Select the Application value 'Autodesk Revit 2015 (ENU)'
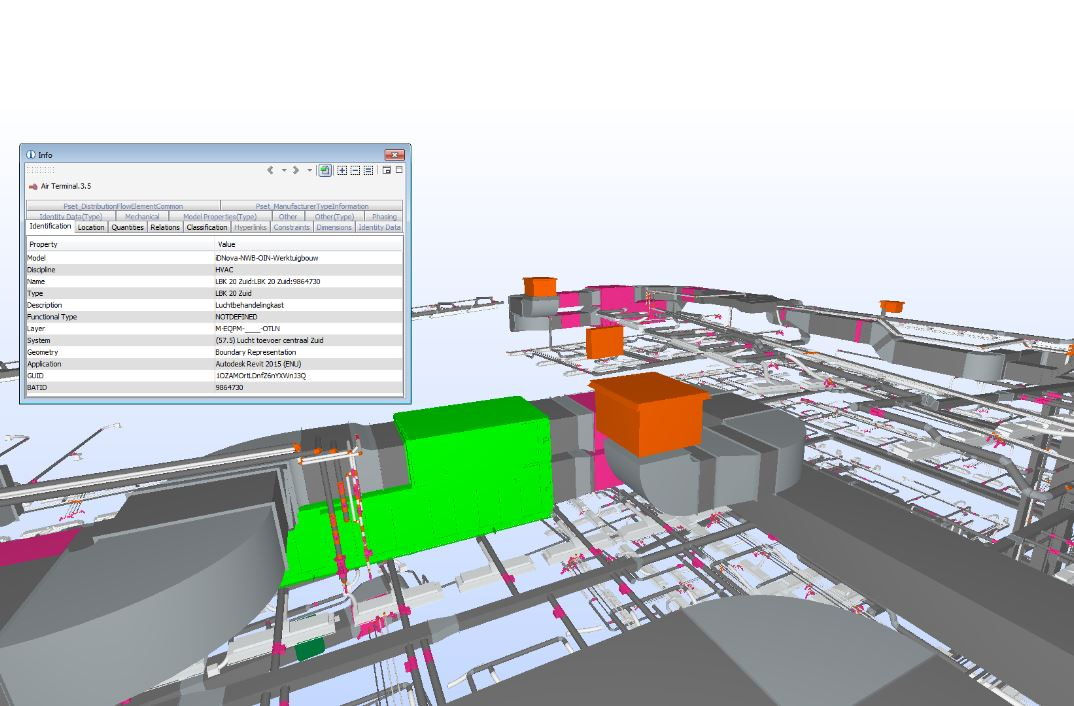Viewport: 1074px width, 706px height. 258,364
